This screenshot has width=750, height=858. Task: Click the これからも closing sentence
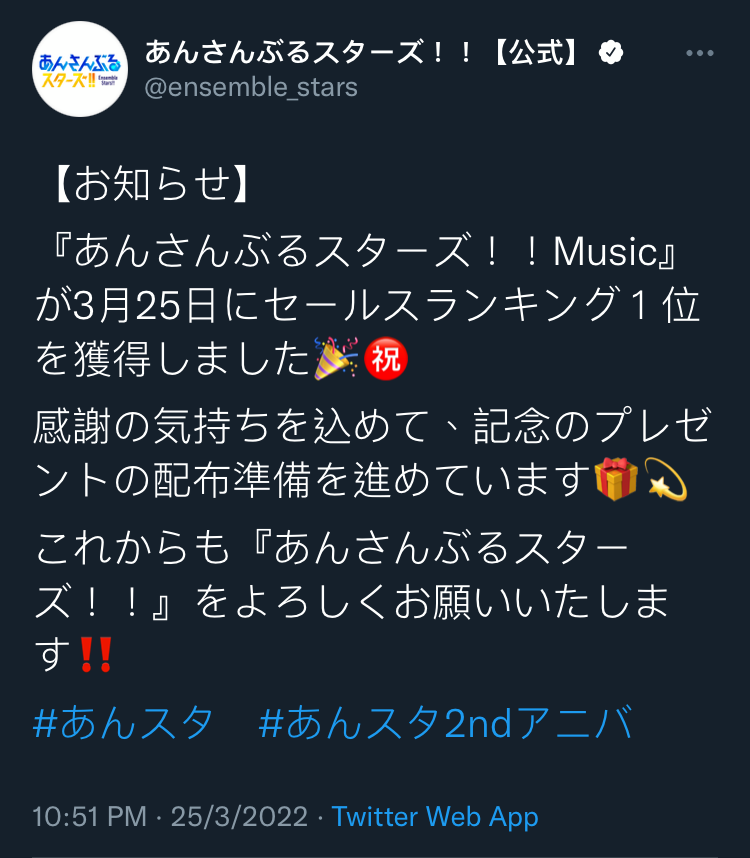(x=353, y=601)
